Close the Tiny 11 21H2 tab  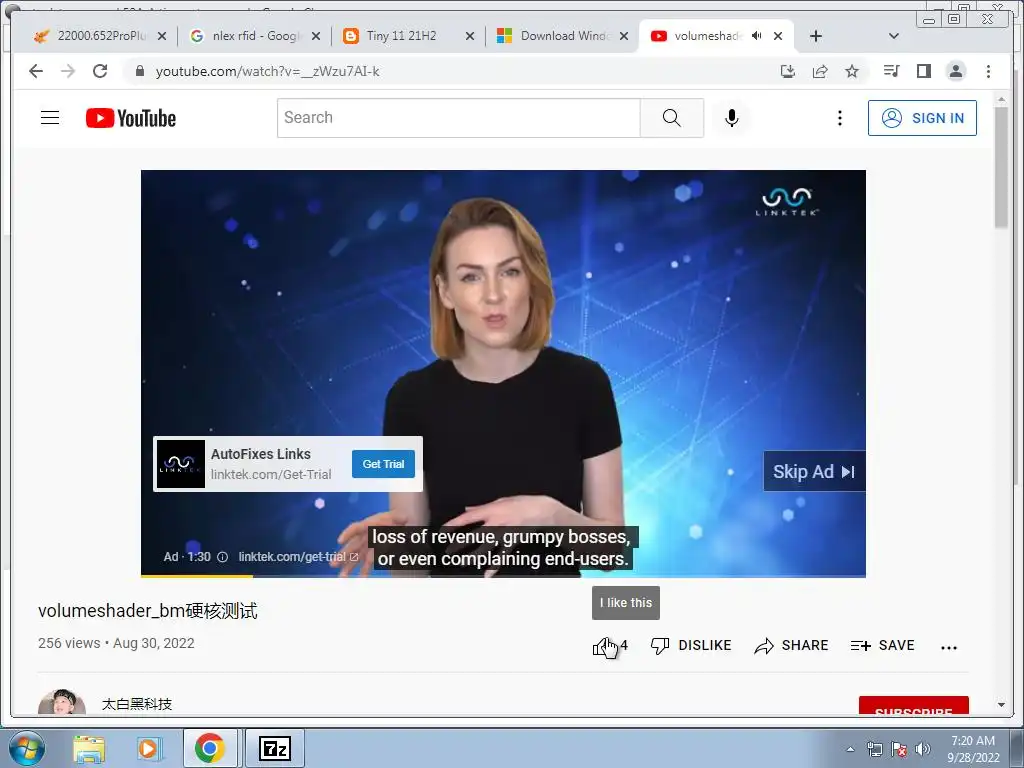pyautogui.click(x=470, y=36)
